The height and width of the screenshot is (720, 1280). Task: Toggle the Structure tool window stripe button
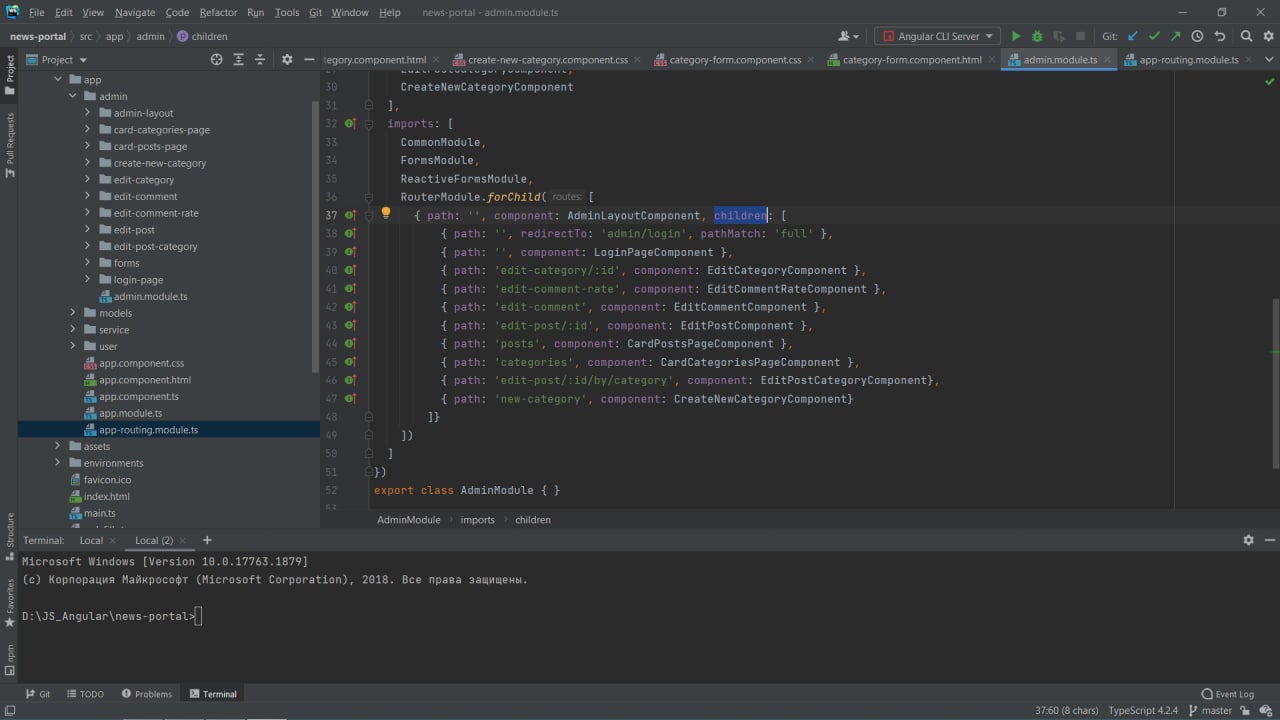(x=10, y=531)
